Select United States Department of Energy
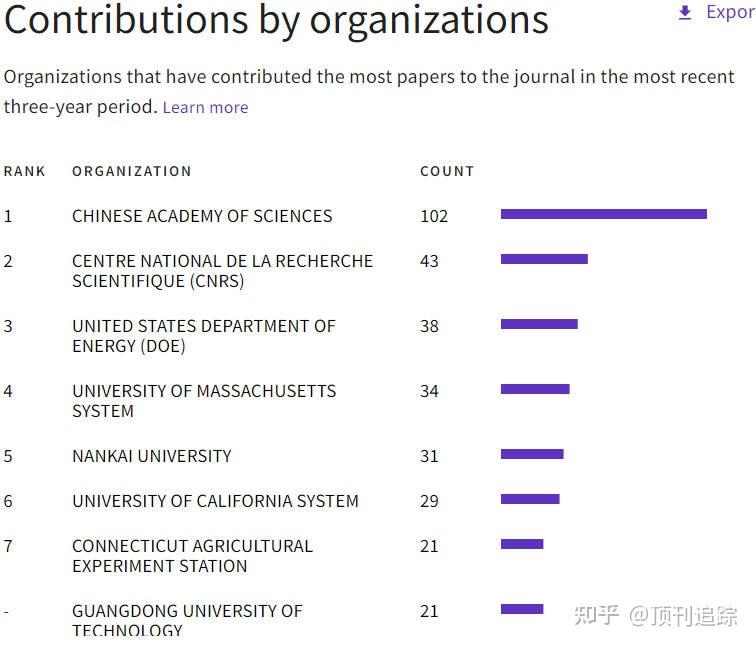The image size is (756, 647). click(203, 336)
